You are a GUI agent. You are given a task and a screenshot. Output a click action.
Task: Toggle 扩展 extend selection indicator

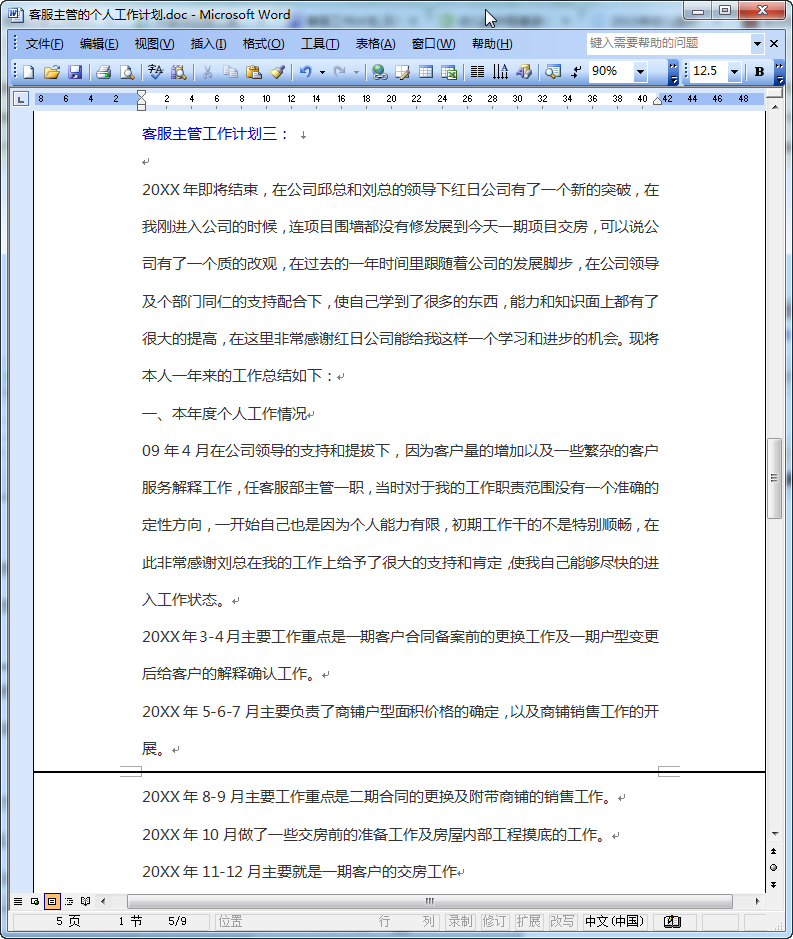pyautogui.click(x=529, y=922)
